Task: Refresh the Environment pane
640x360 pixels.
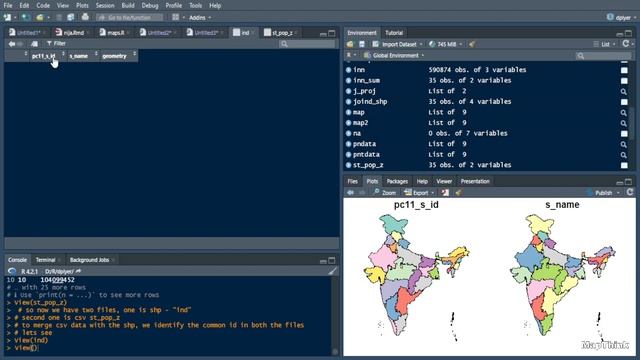Action: tap(626, 44)
